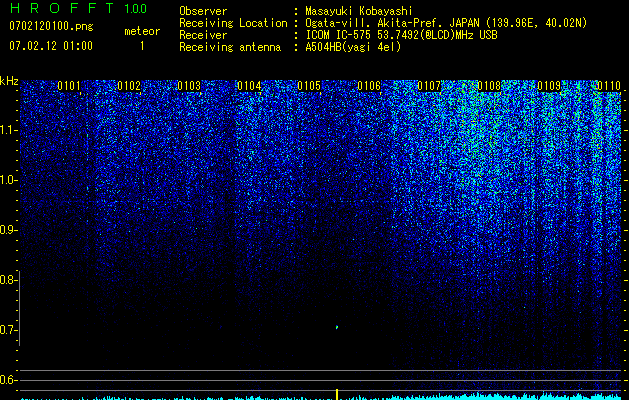Click the Ogata-vill. Akita-Pref. JAPAN location text
The height and width of the screenshot is (400, 629).
[x=446, y=23]
